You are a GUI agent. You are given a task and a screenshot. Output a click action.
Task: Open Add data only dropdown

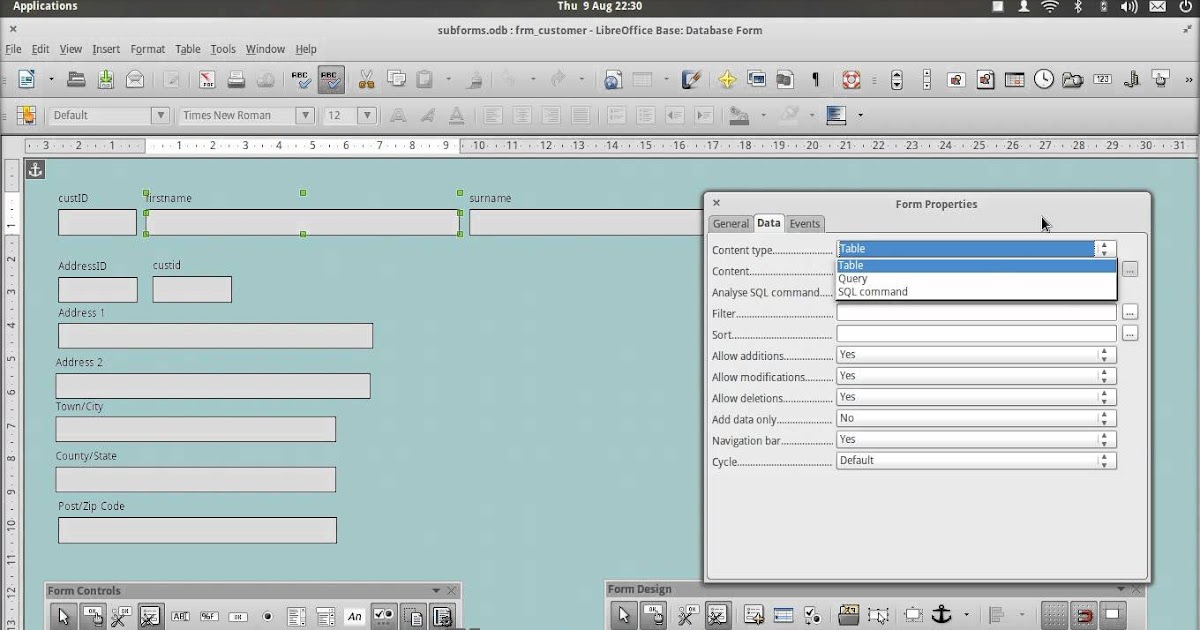tap(976, 419)
